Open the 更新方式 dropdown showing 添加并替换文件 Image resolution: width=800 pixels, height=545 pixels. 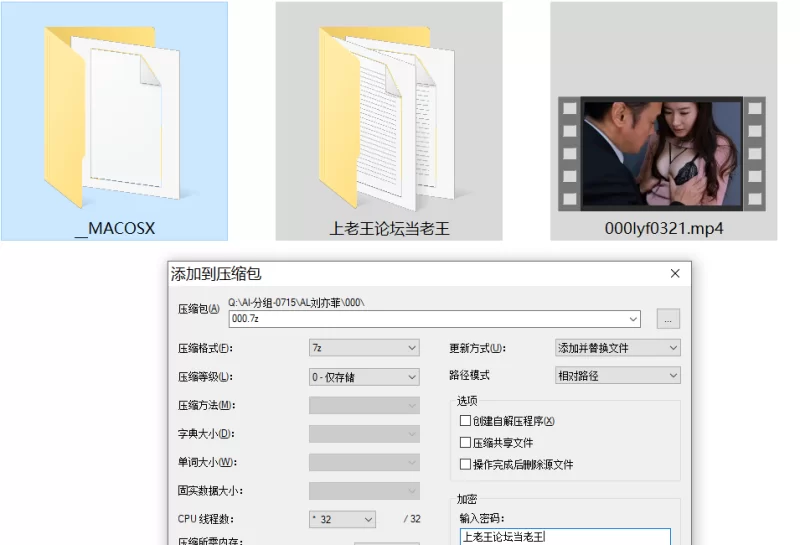click(617, 348)
